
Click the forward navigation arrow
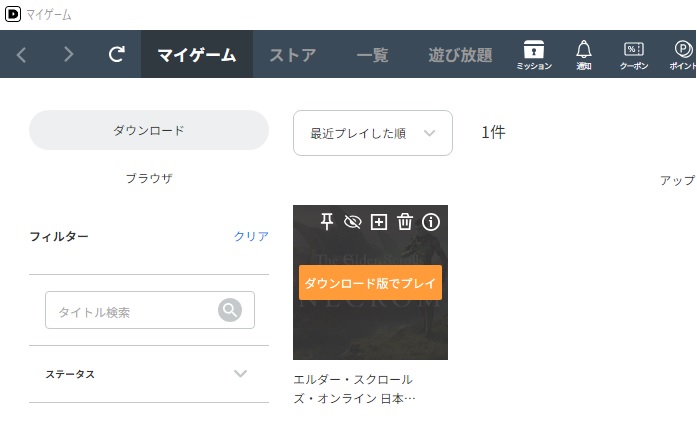pos(68,54)
